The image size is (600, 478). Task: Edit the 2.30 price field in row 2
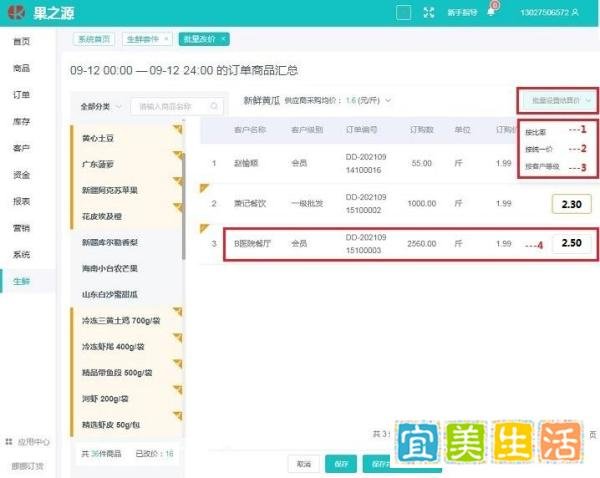point(572,204)
